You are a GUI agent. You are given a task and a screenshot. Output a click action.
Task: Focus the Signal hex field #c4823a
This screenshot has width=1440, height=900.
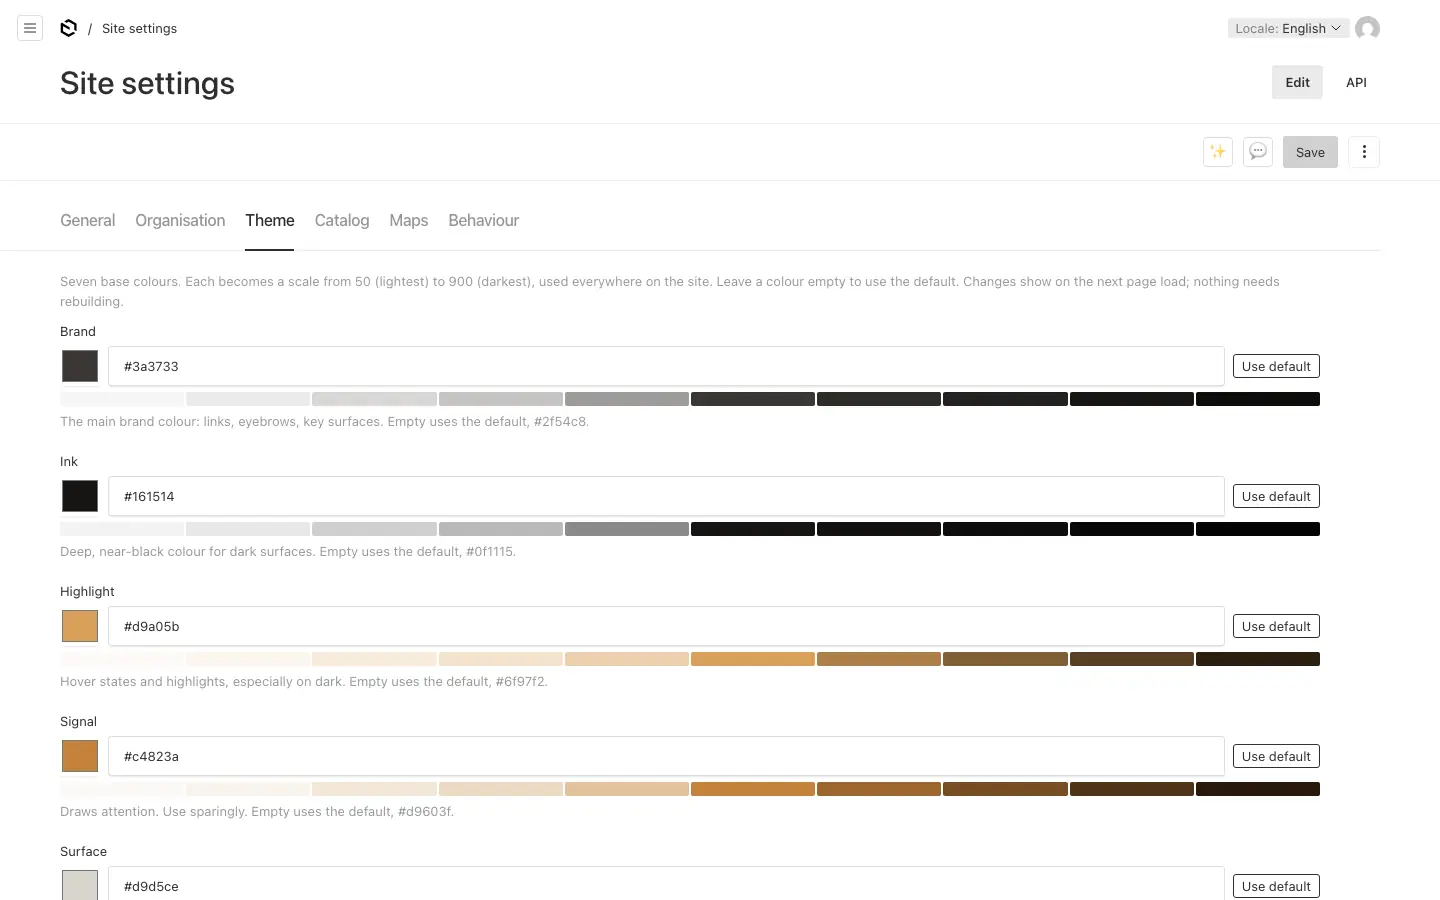pos(666,756)
